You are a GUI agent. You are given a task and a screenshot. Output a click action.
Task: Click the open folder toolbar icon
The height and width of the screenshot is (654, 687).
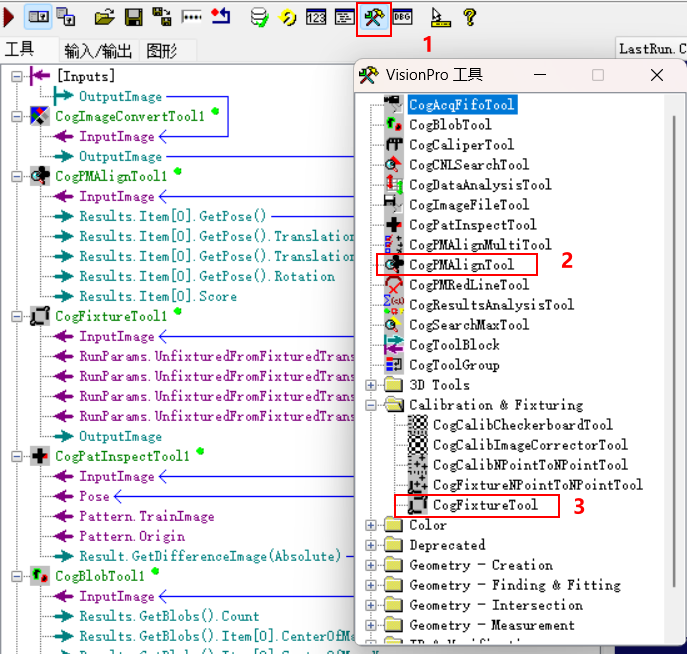coord(104,18)
